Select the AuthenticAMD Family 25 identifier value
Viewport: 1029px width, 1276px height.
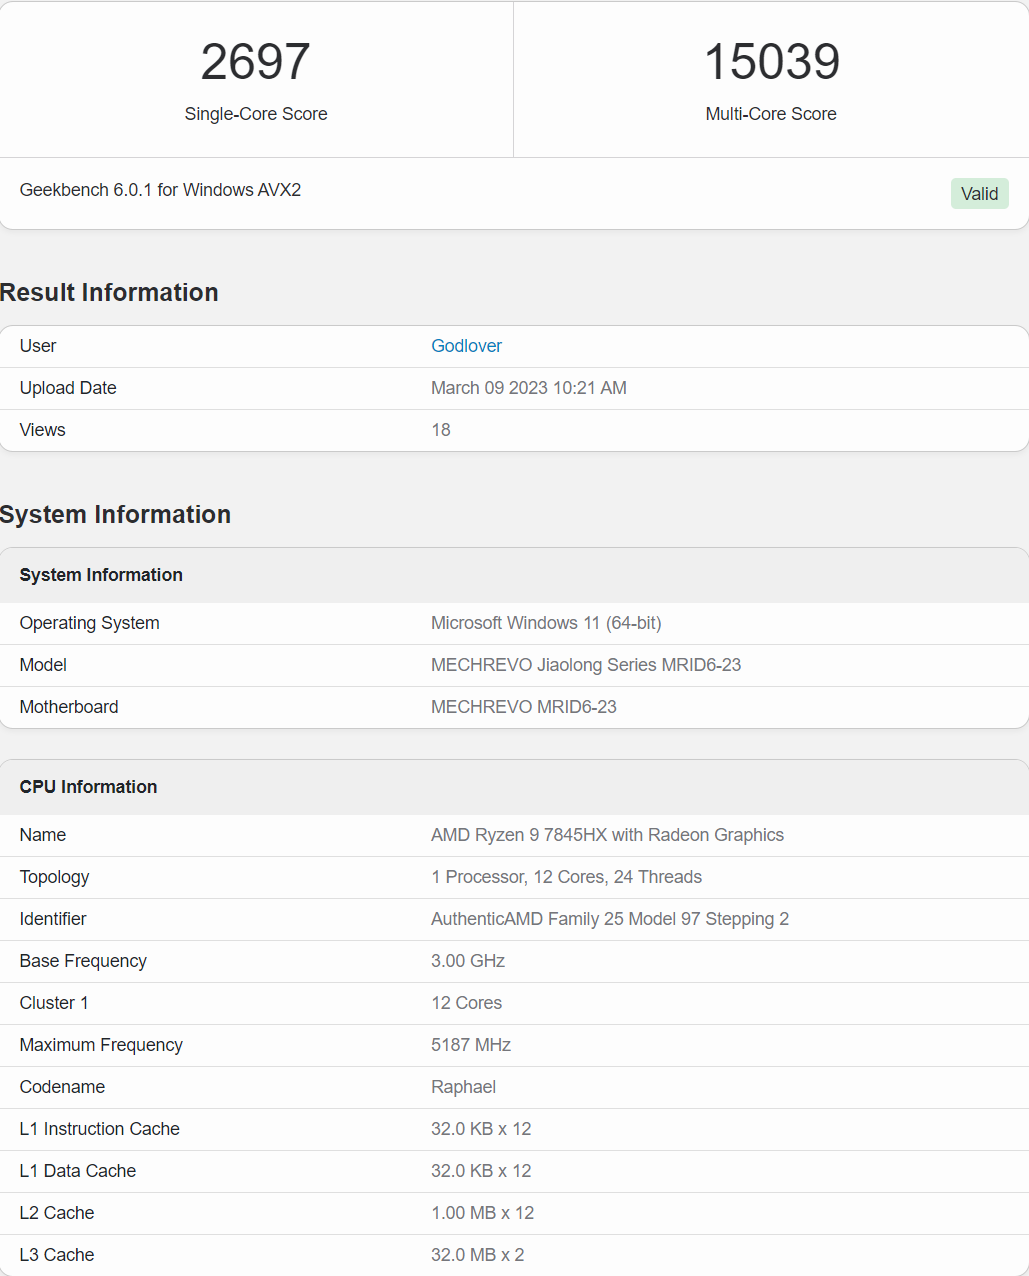pyautogui.click(x=610, y=919)
